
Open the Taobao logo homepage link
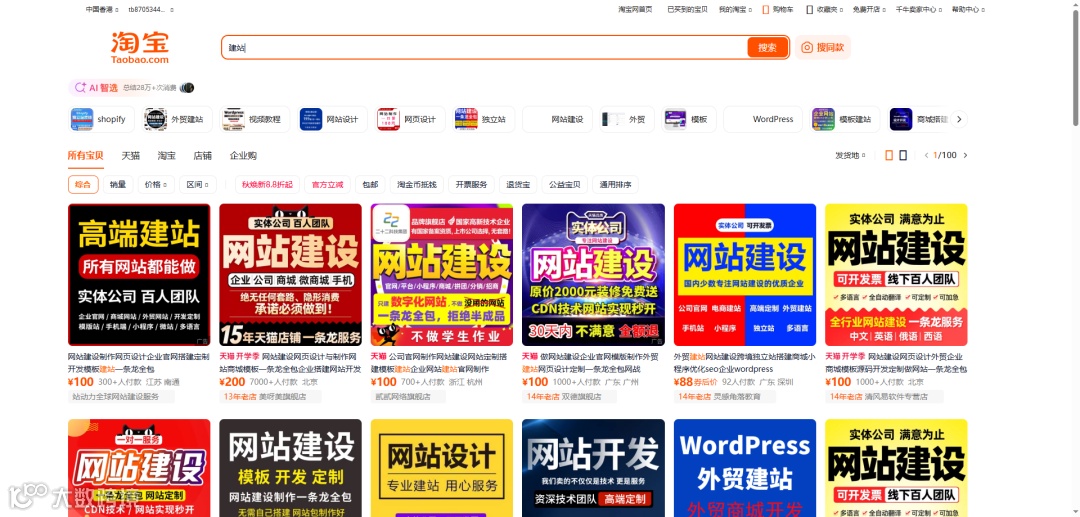(140, 48)
